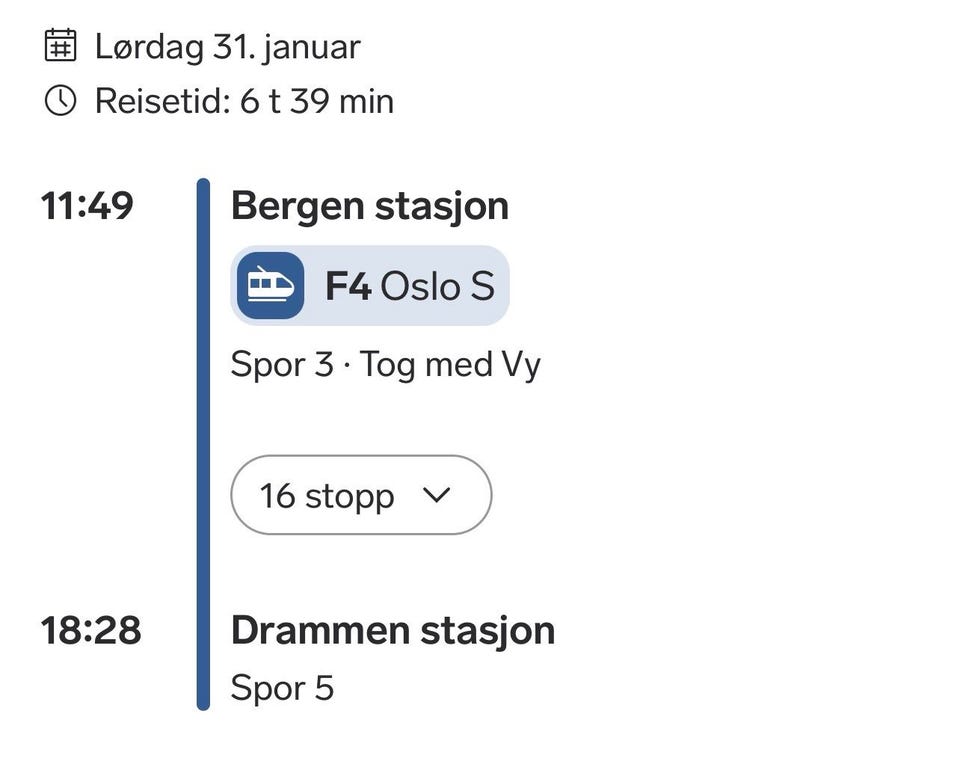Image resolution: width=960 pixels, height=764 pixels.
Task: Click the bold F4 line number
Action: point(348,287)
